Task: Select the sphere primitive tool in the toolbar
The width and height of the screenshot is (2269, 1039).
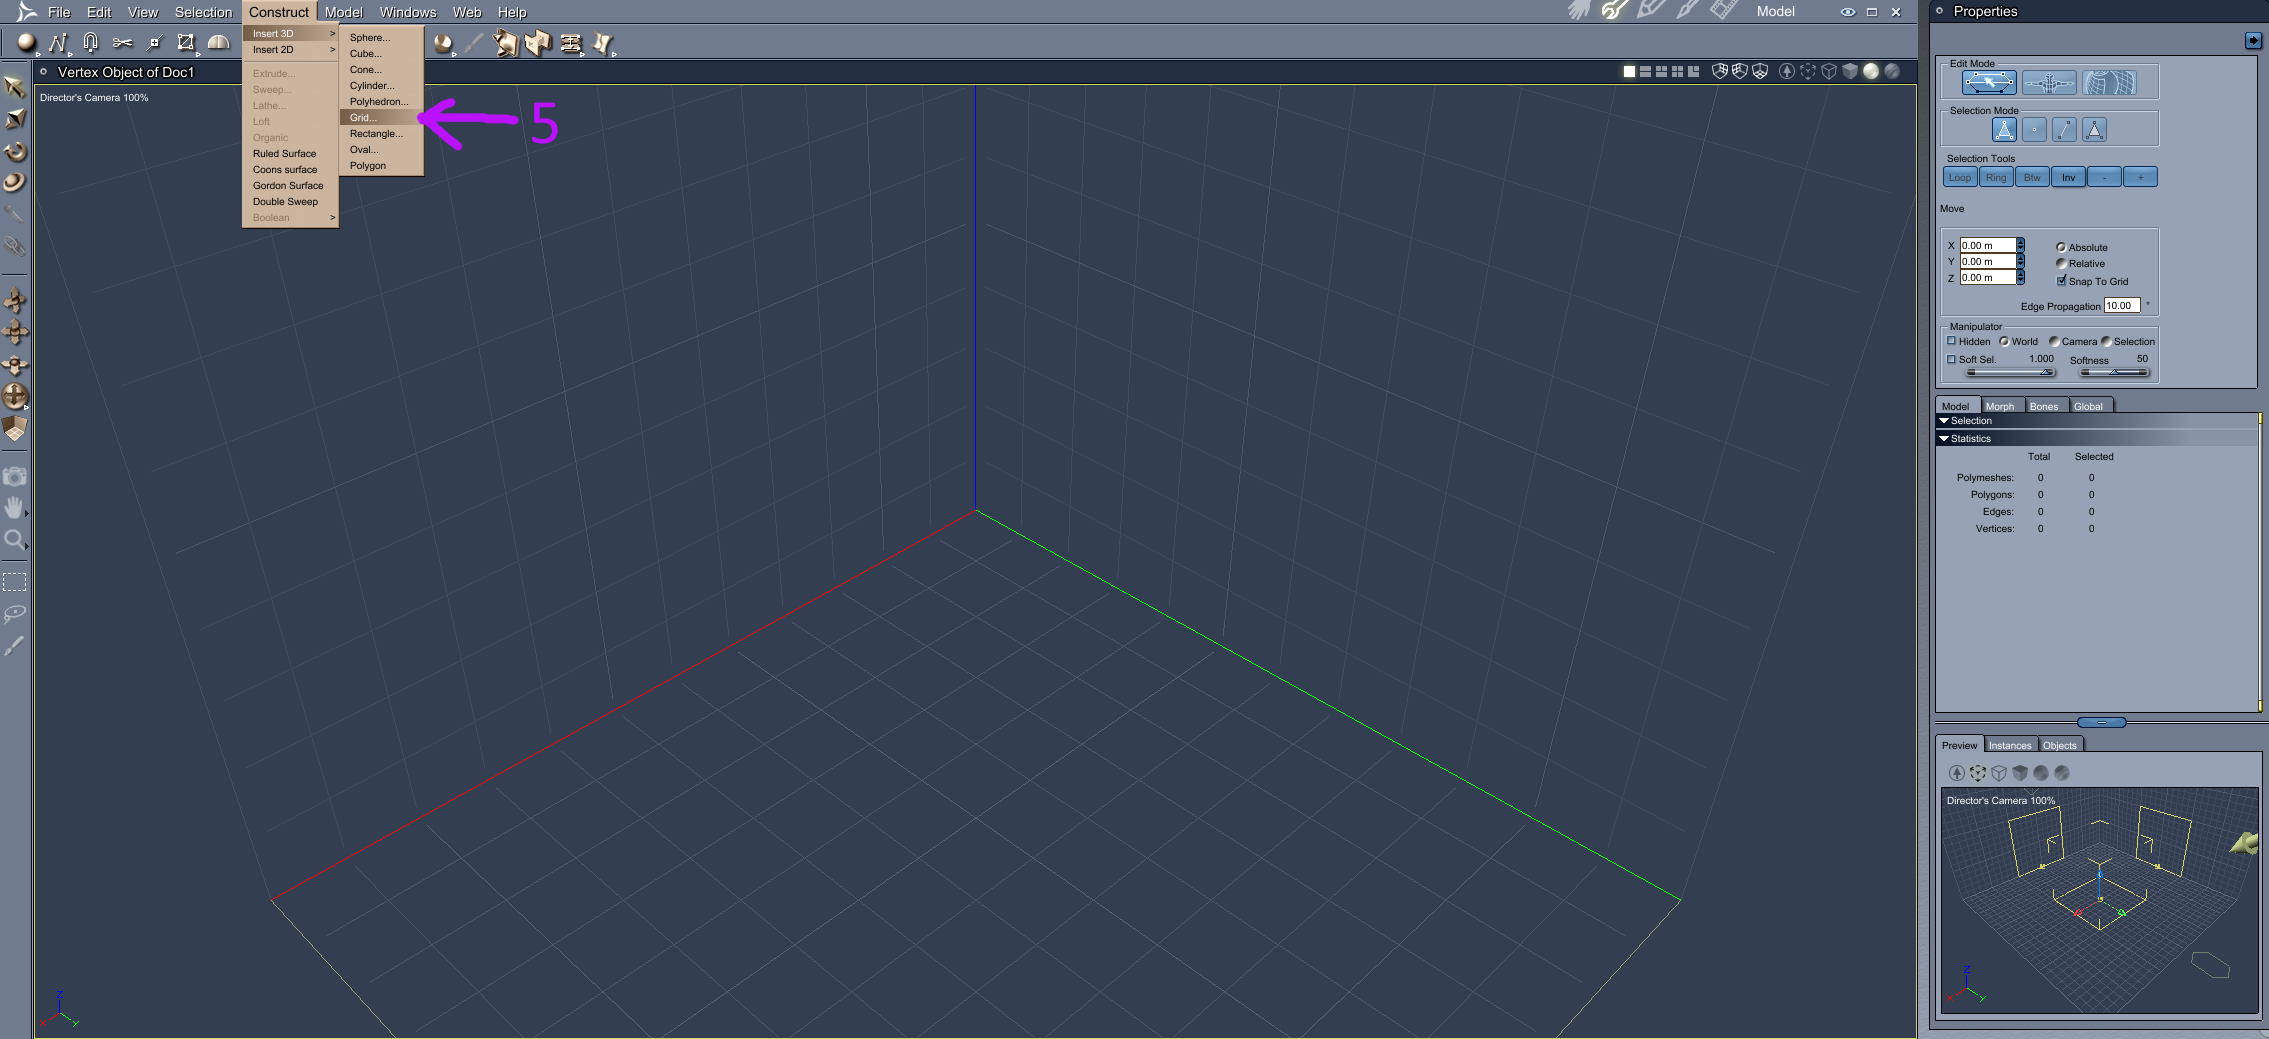Action: [x=26, y=43]
